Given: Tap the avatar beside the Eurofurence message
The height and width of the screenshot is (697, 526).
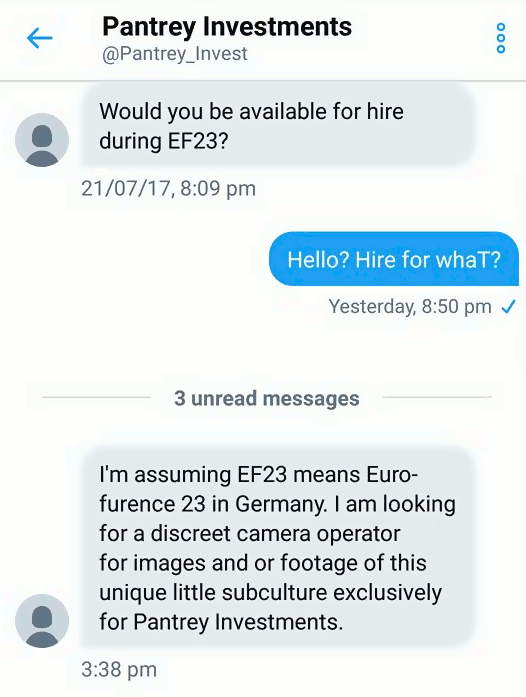Looking at the screenshot, I should (42, 621).
